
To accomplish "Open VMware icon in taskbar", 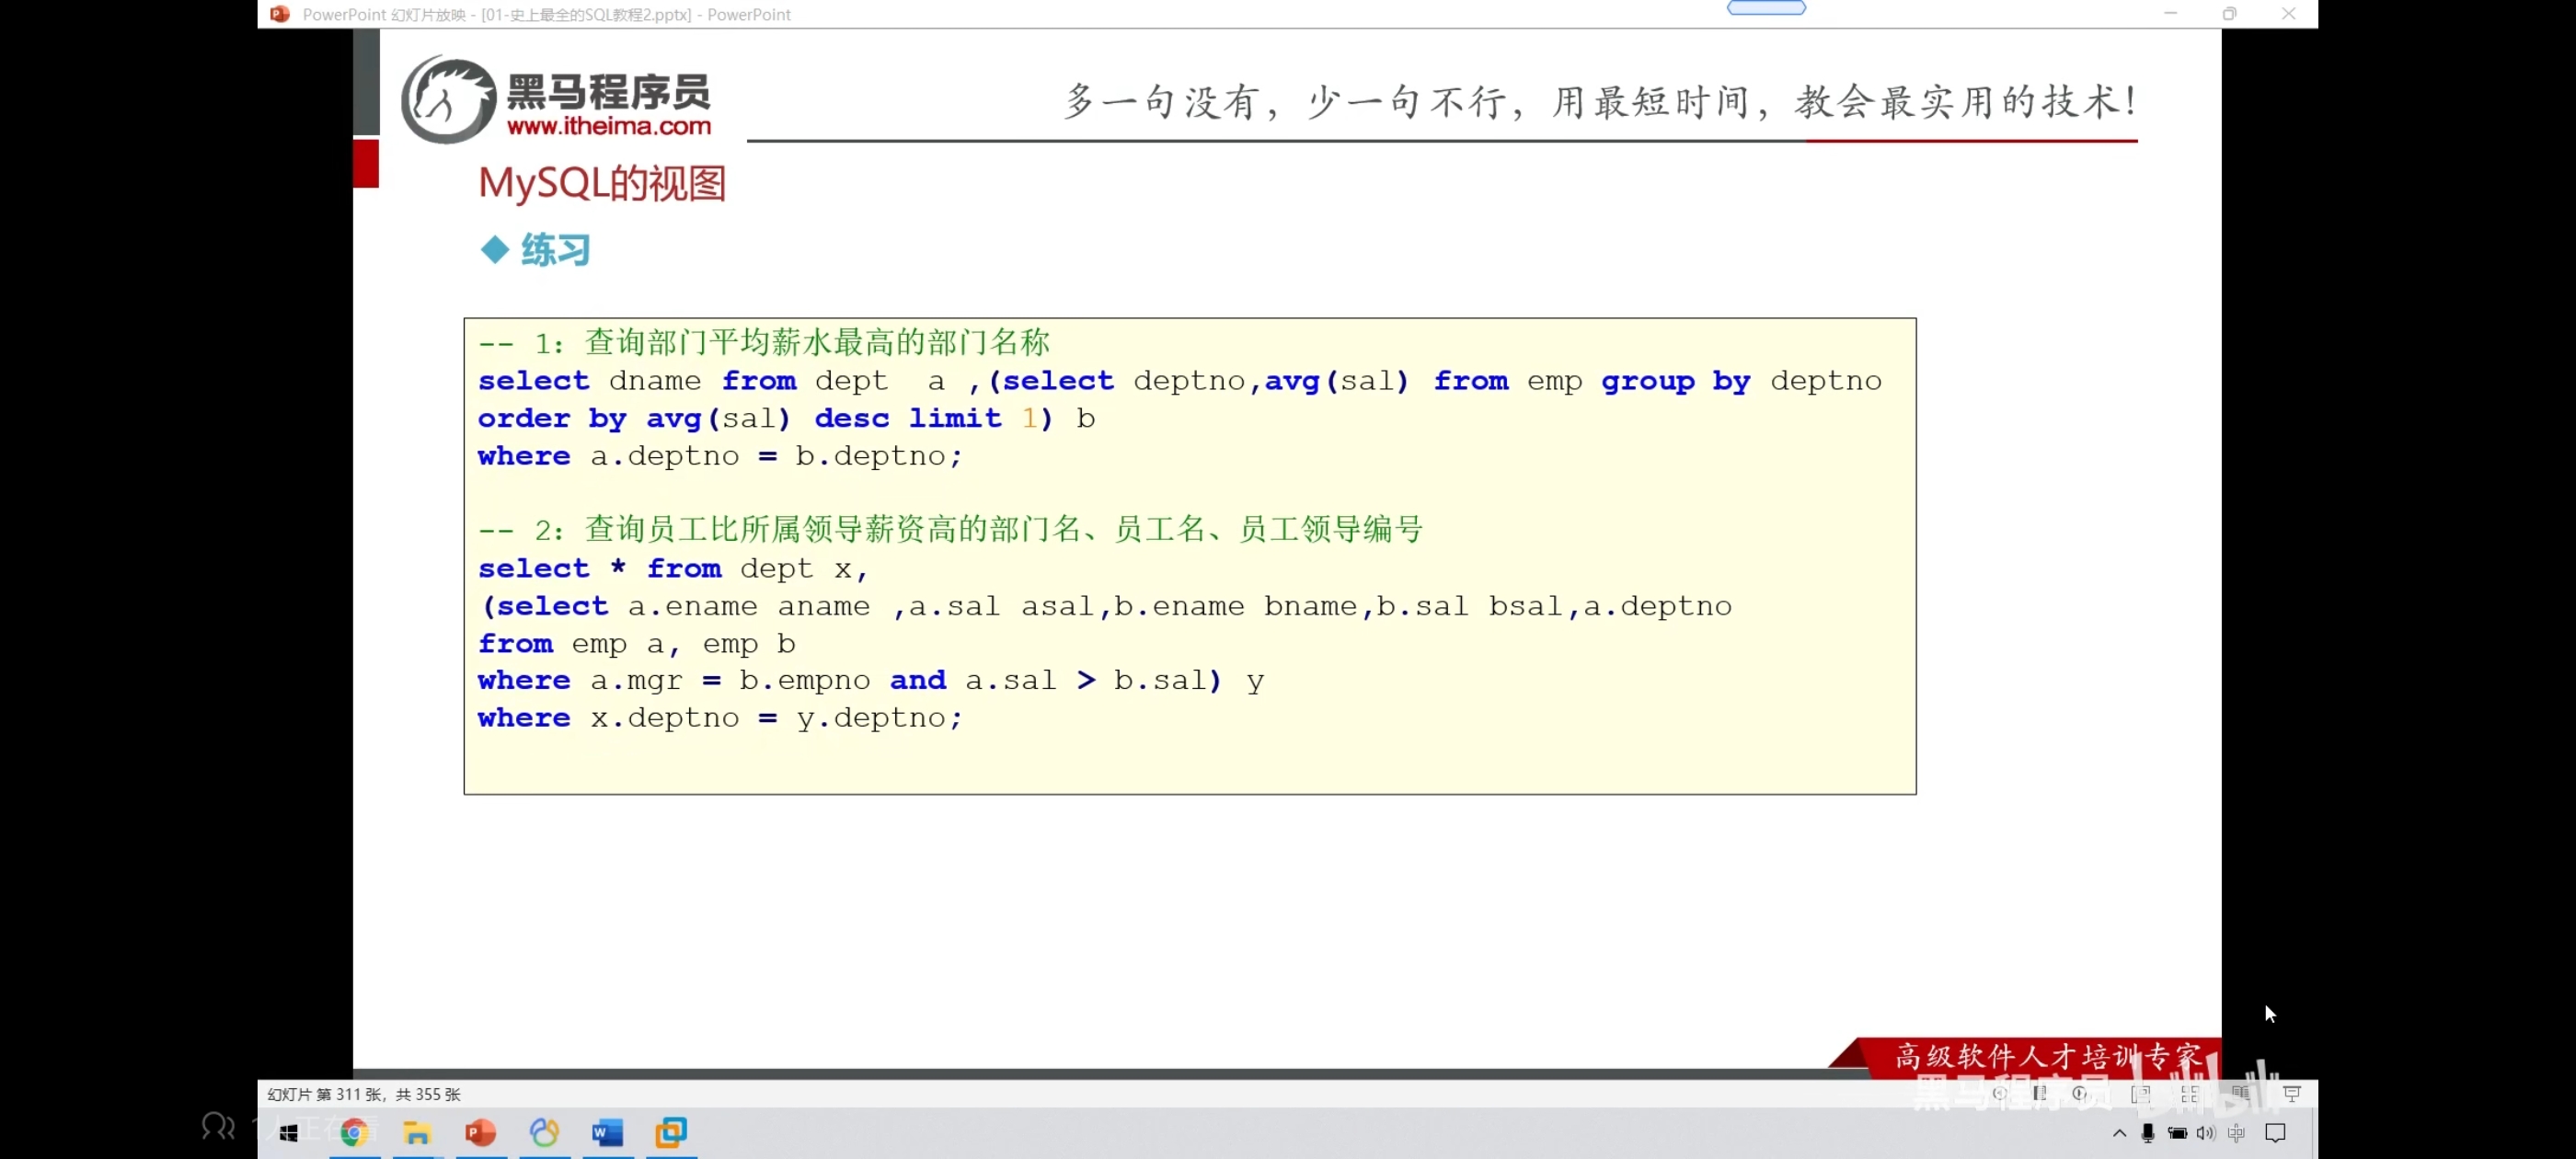I will tap(671, 1132).
